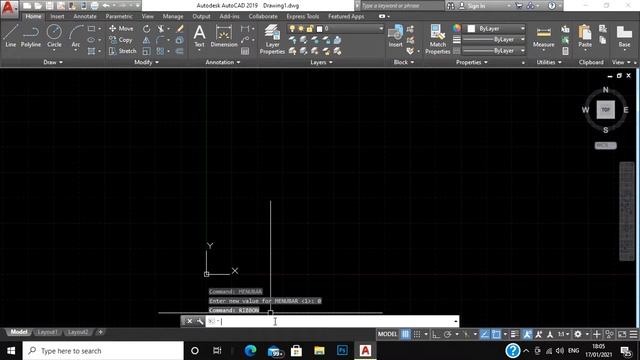The image size is (640, 360).
Task: Switch to the Parametric tab
Action: coord(119,16)
